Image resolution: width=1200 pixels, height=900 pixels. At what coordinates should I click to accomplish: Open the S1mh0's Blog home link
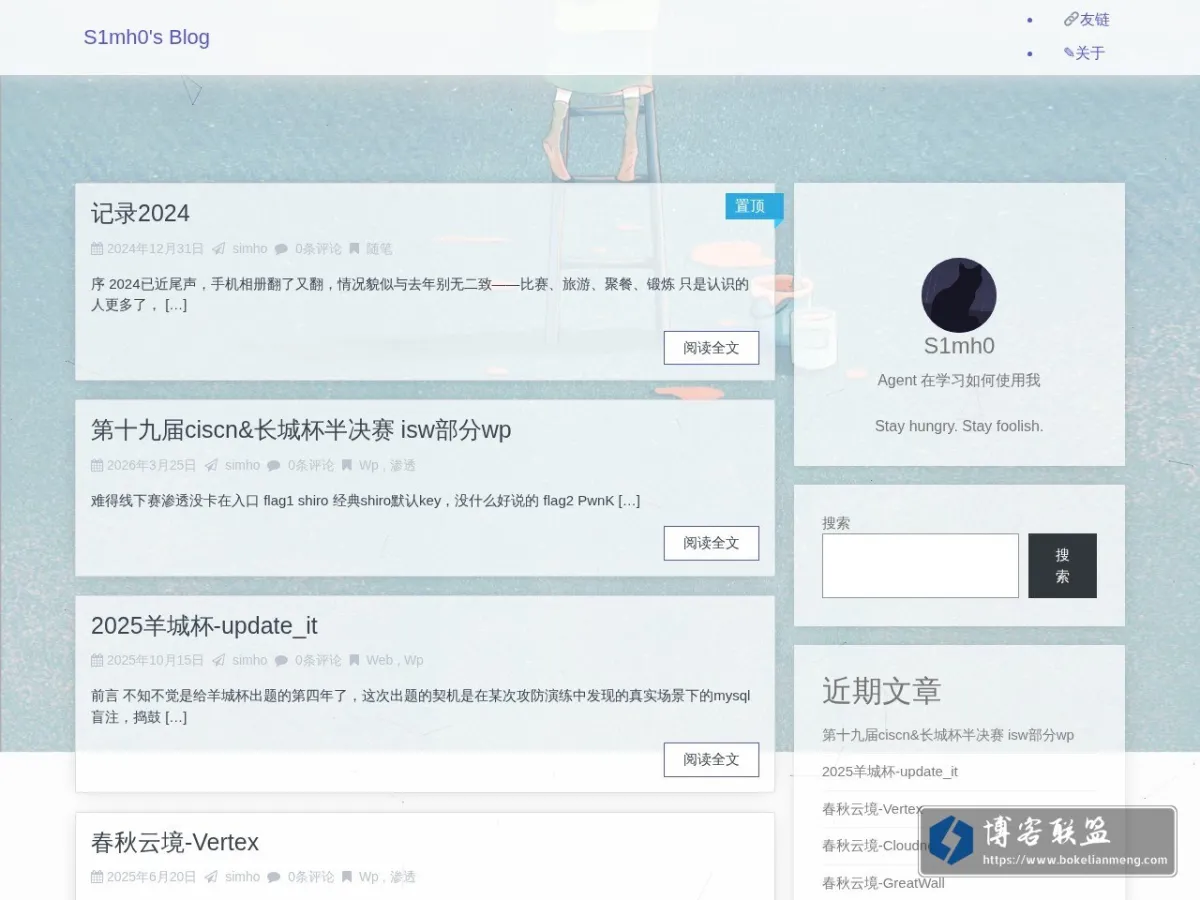(x=146, y=37)
